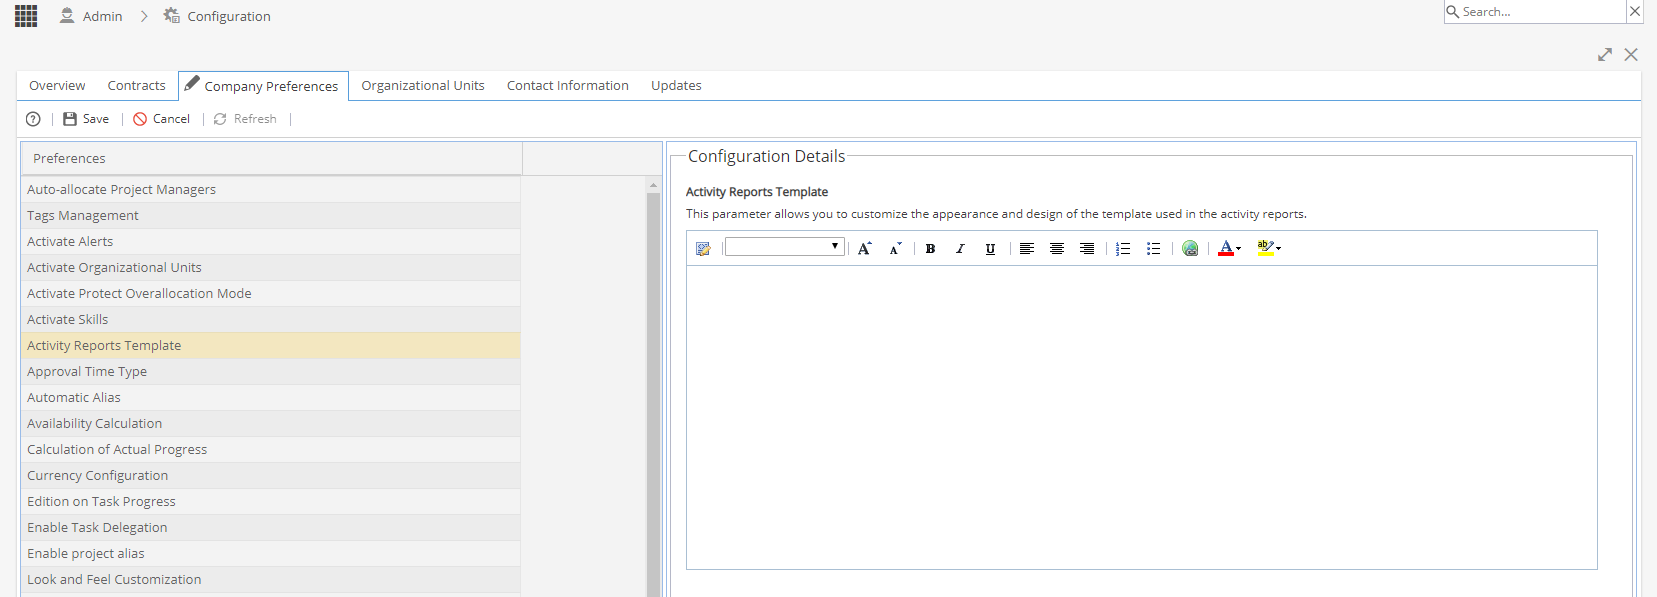The image size is (1657, 597).
Task: Go to the Updates tab
Action: tap(676, 86)
